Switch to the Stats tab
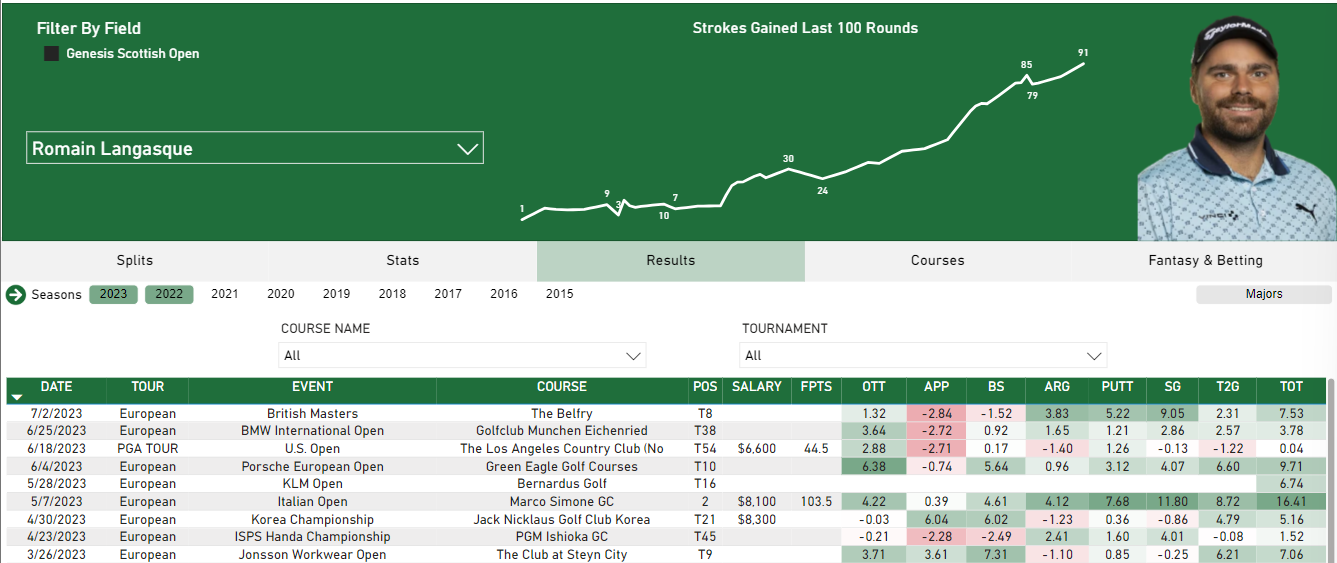1337x563 pixels. pyautogui.click(x=403, y=261)
